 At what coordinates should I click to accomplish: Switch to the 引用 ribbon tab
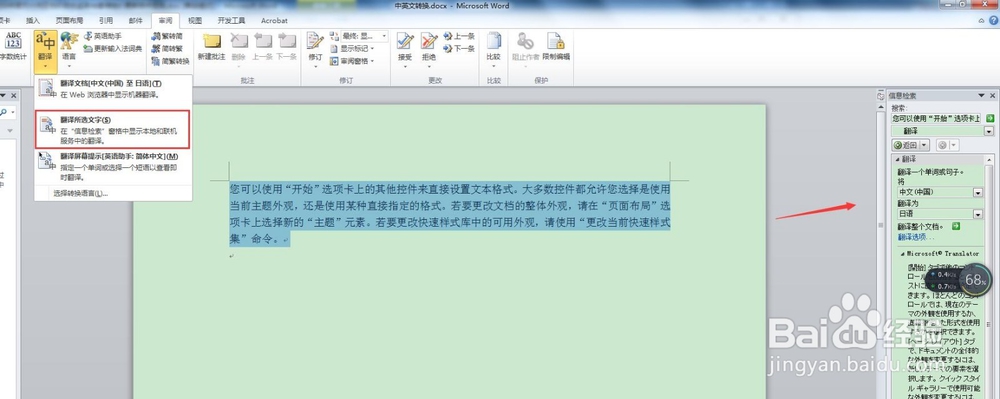coord(106,20)
